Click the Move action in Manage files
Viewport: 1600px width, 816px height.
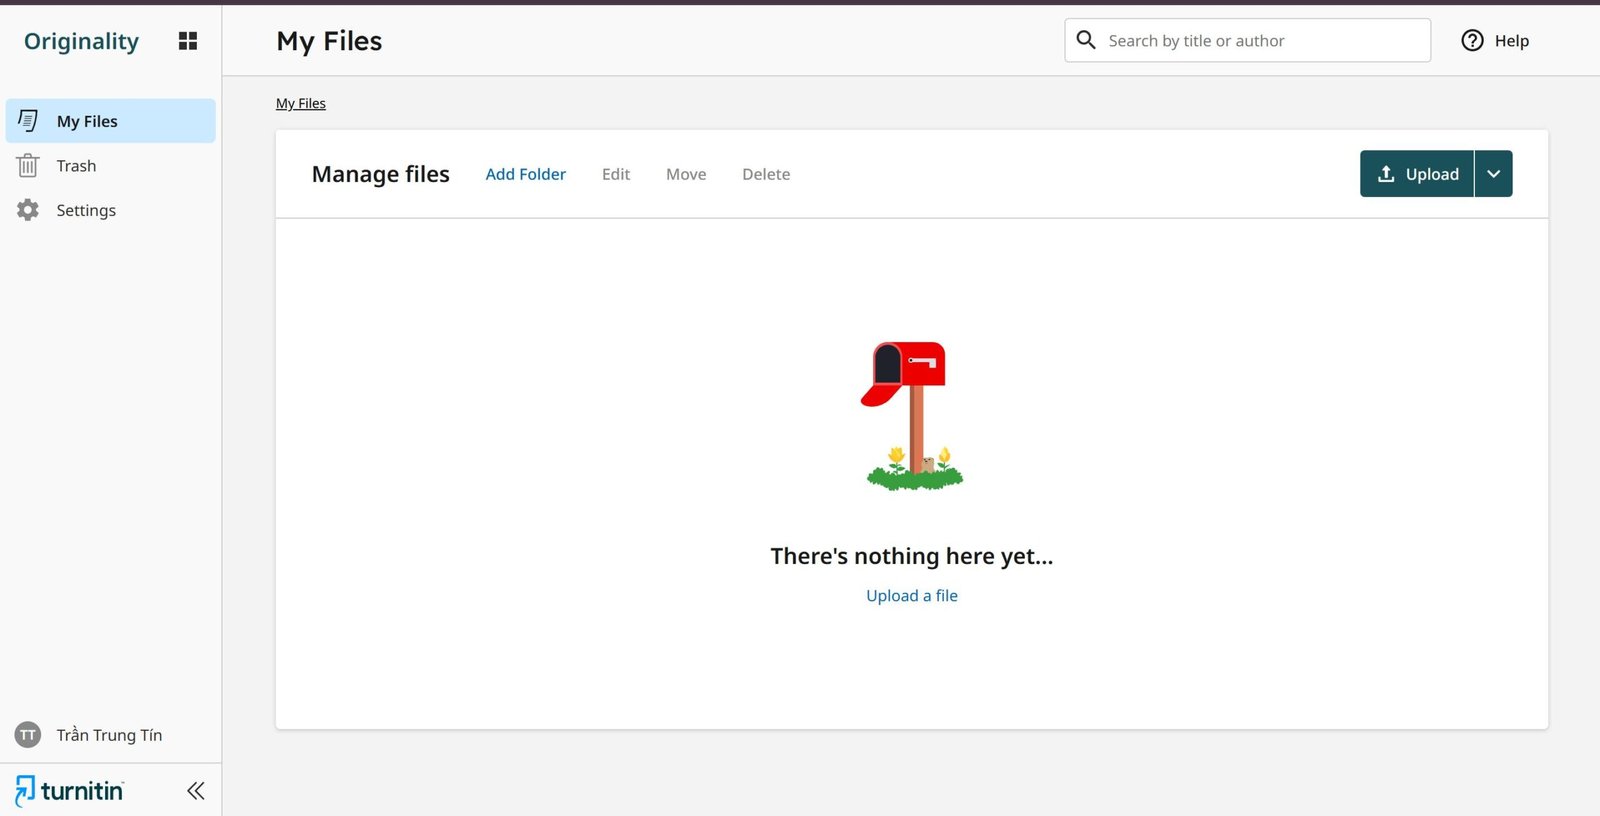pos(686,174)
